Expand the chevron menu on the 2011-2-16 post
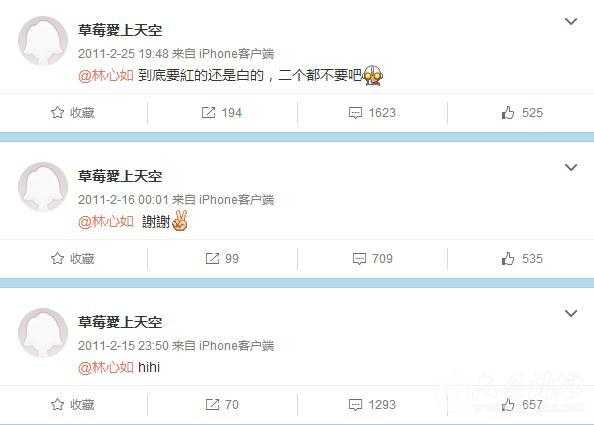 coord(571,167)
